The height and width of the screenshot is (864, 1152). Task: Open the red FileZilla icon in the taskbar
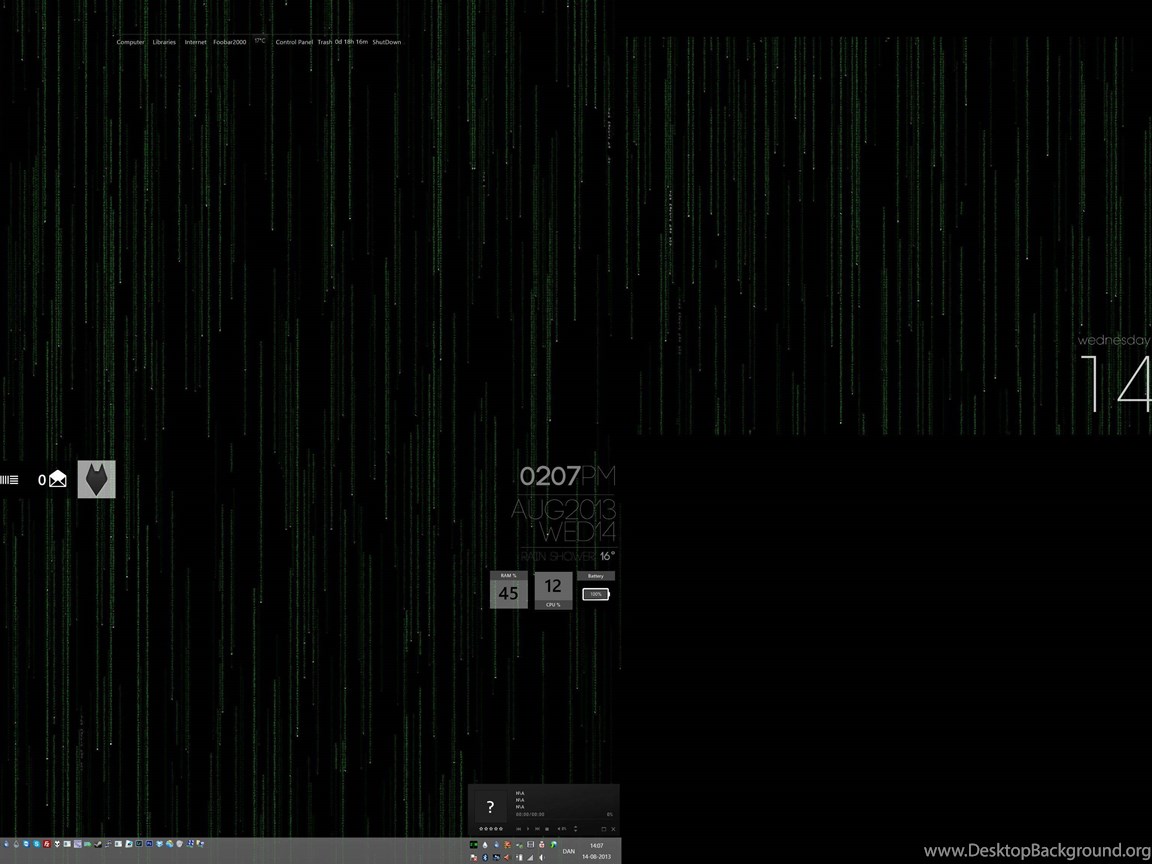tap(47, 844)
